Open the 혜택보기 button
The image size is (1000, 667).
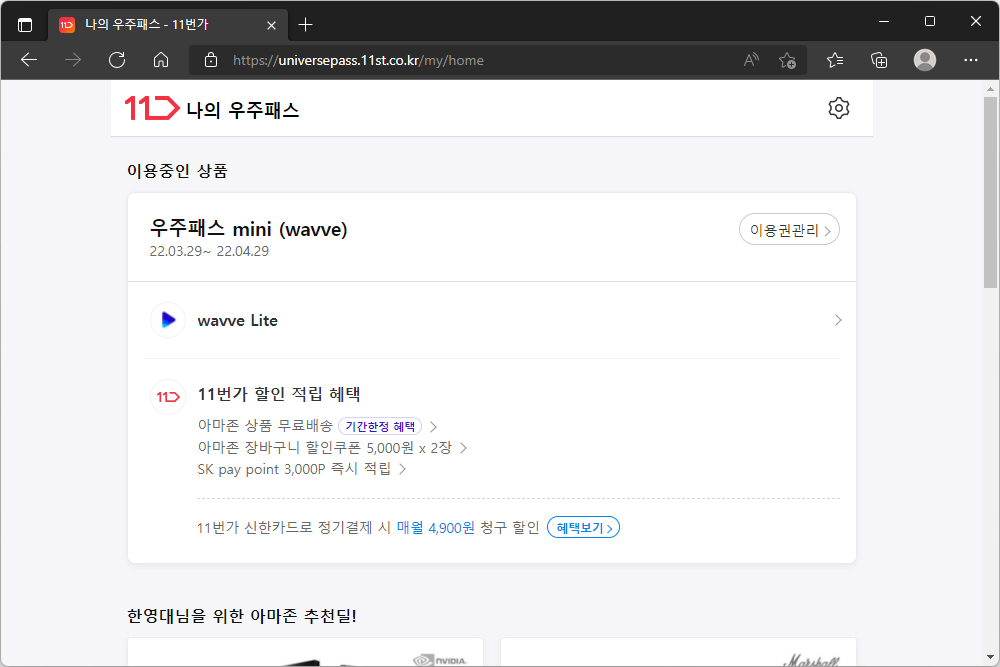point(584,527)
